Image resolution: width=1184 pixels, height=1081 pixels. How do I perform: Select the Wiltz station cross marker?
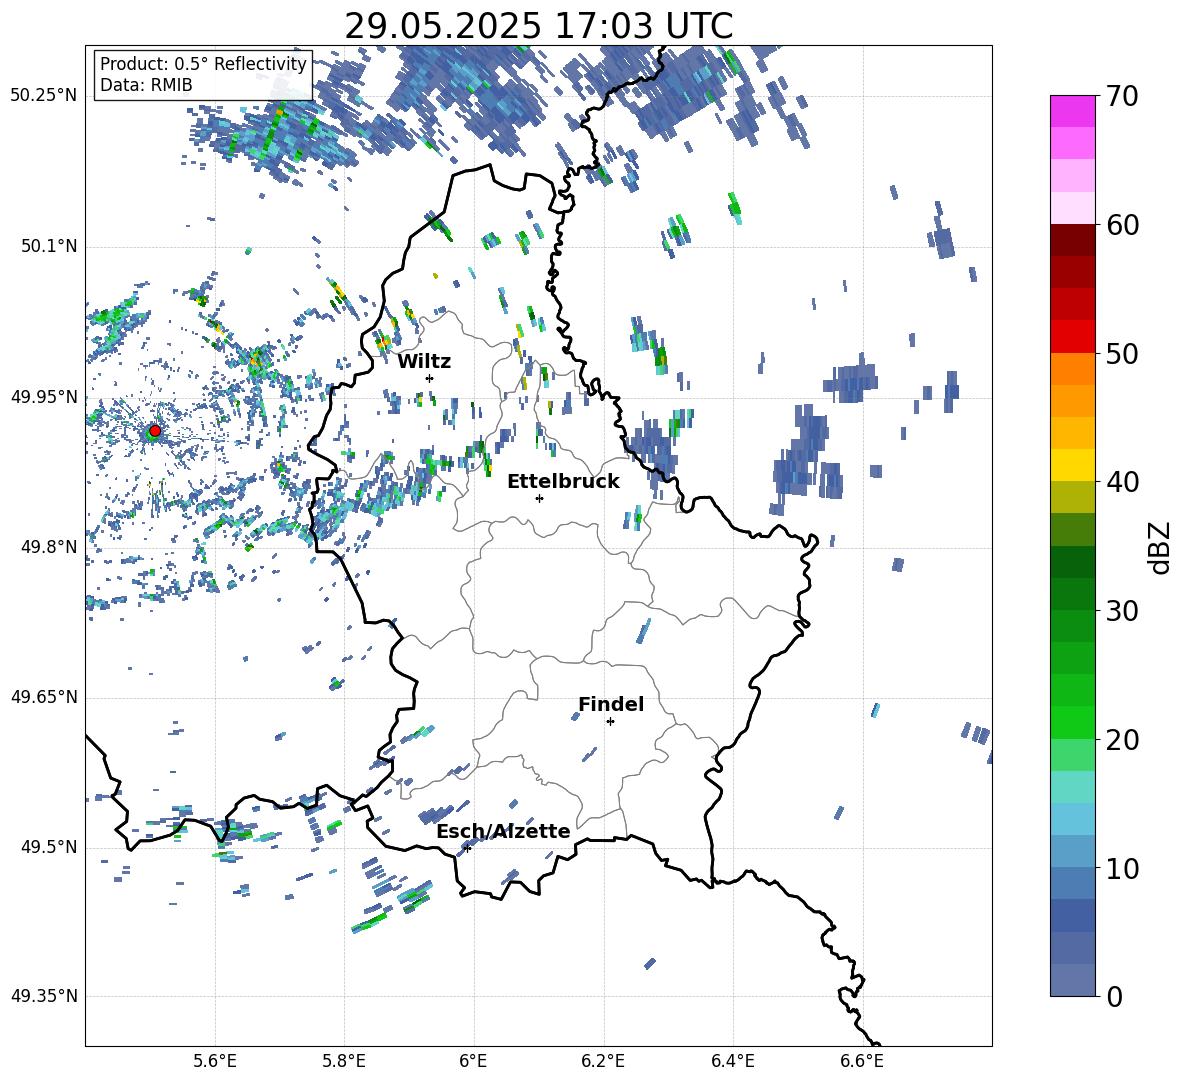[x=430, y=378]
